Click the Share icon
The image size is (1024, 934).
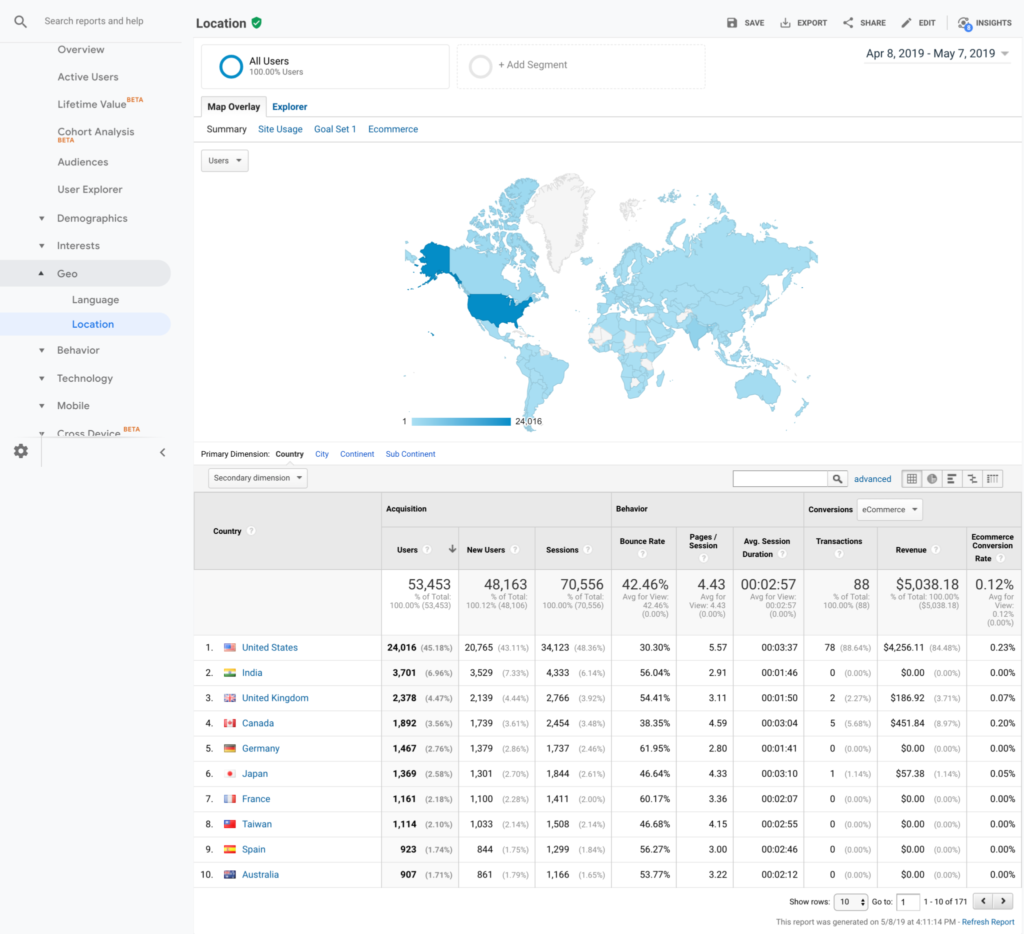848,23
